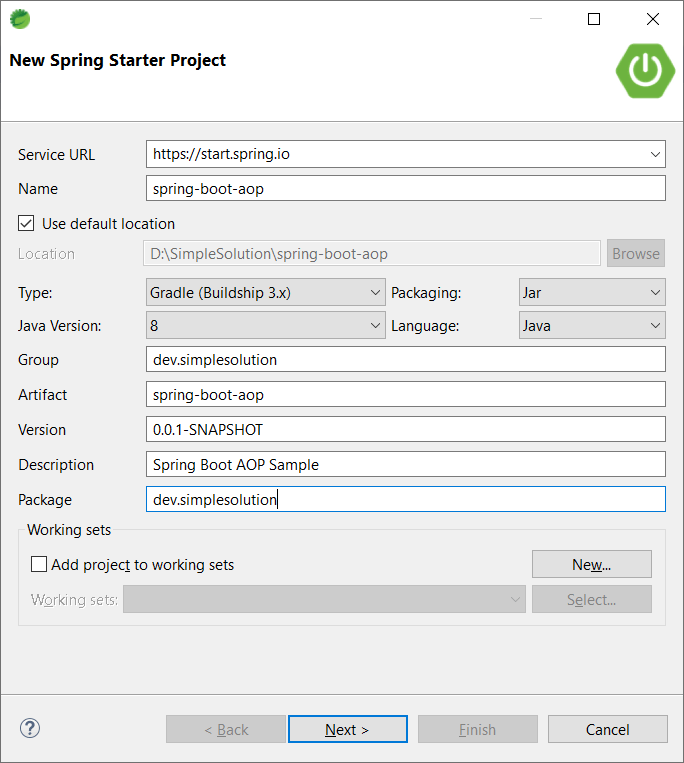
Task: Focus the Name input field
Action: 406,188
